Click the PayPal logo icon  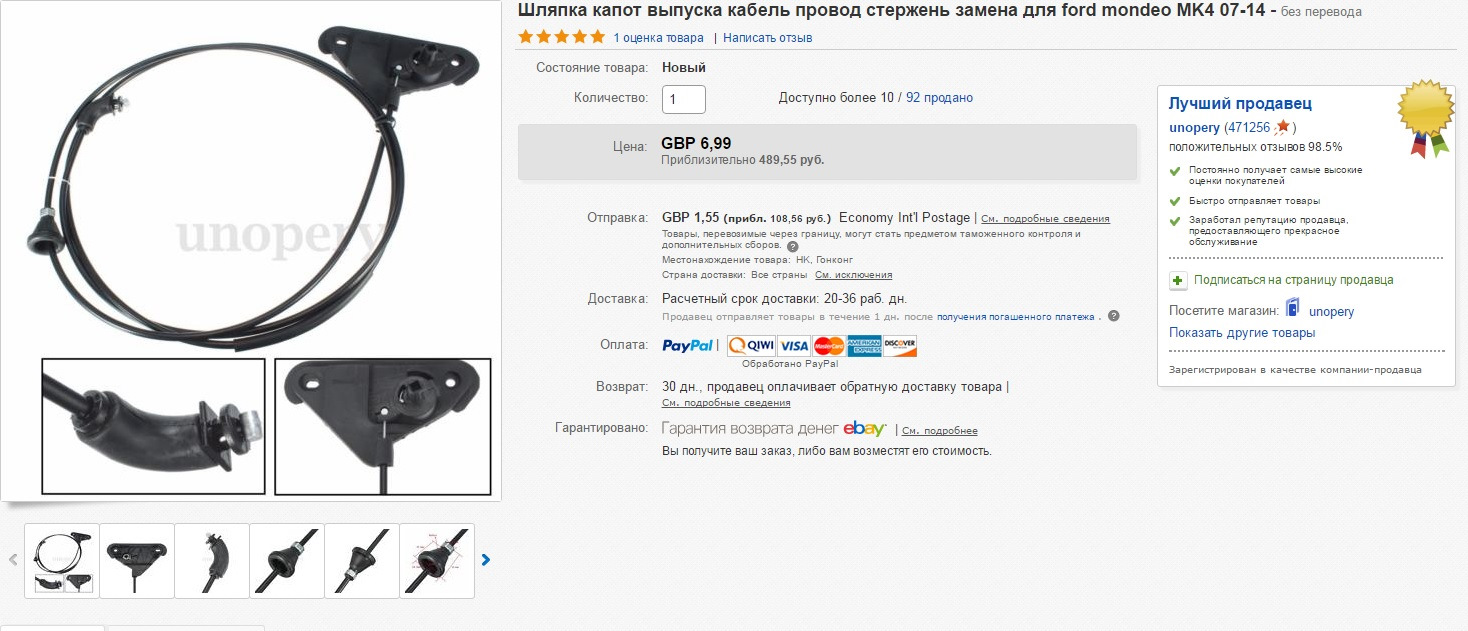[x=688, y=346]
